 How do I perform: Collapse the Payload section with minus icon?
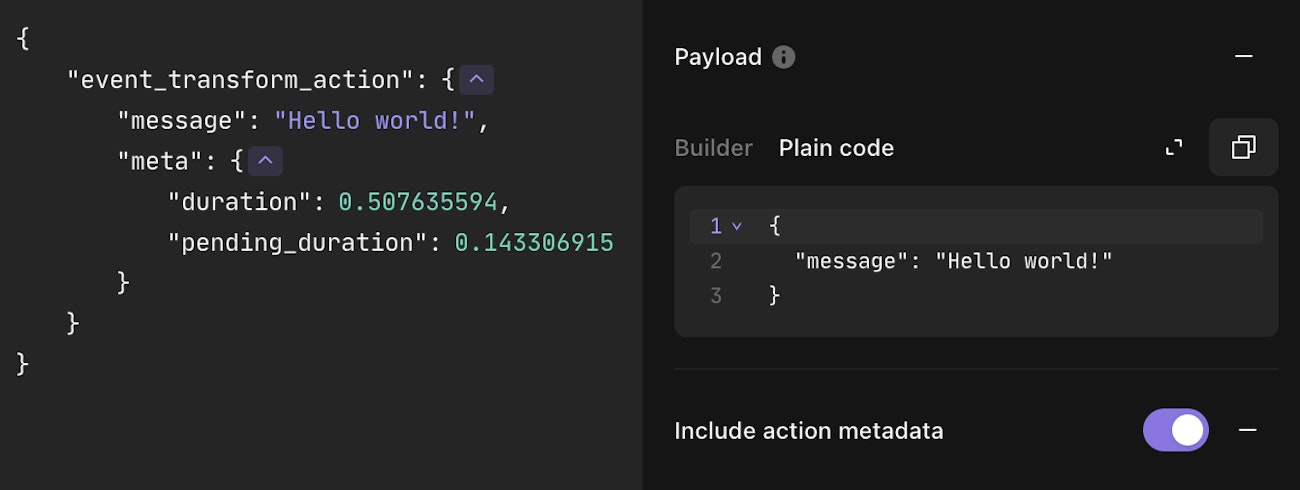1243,57
